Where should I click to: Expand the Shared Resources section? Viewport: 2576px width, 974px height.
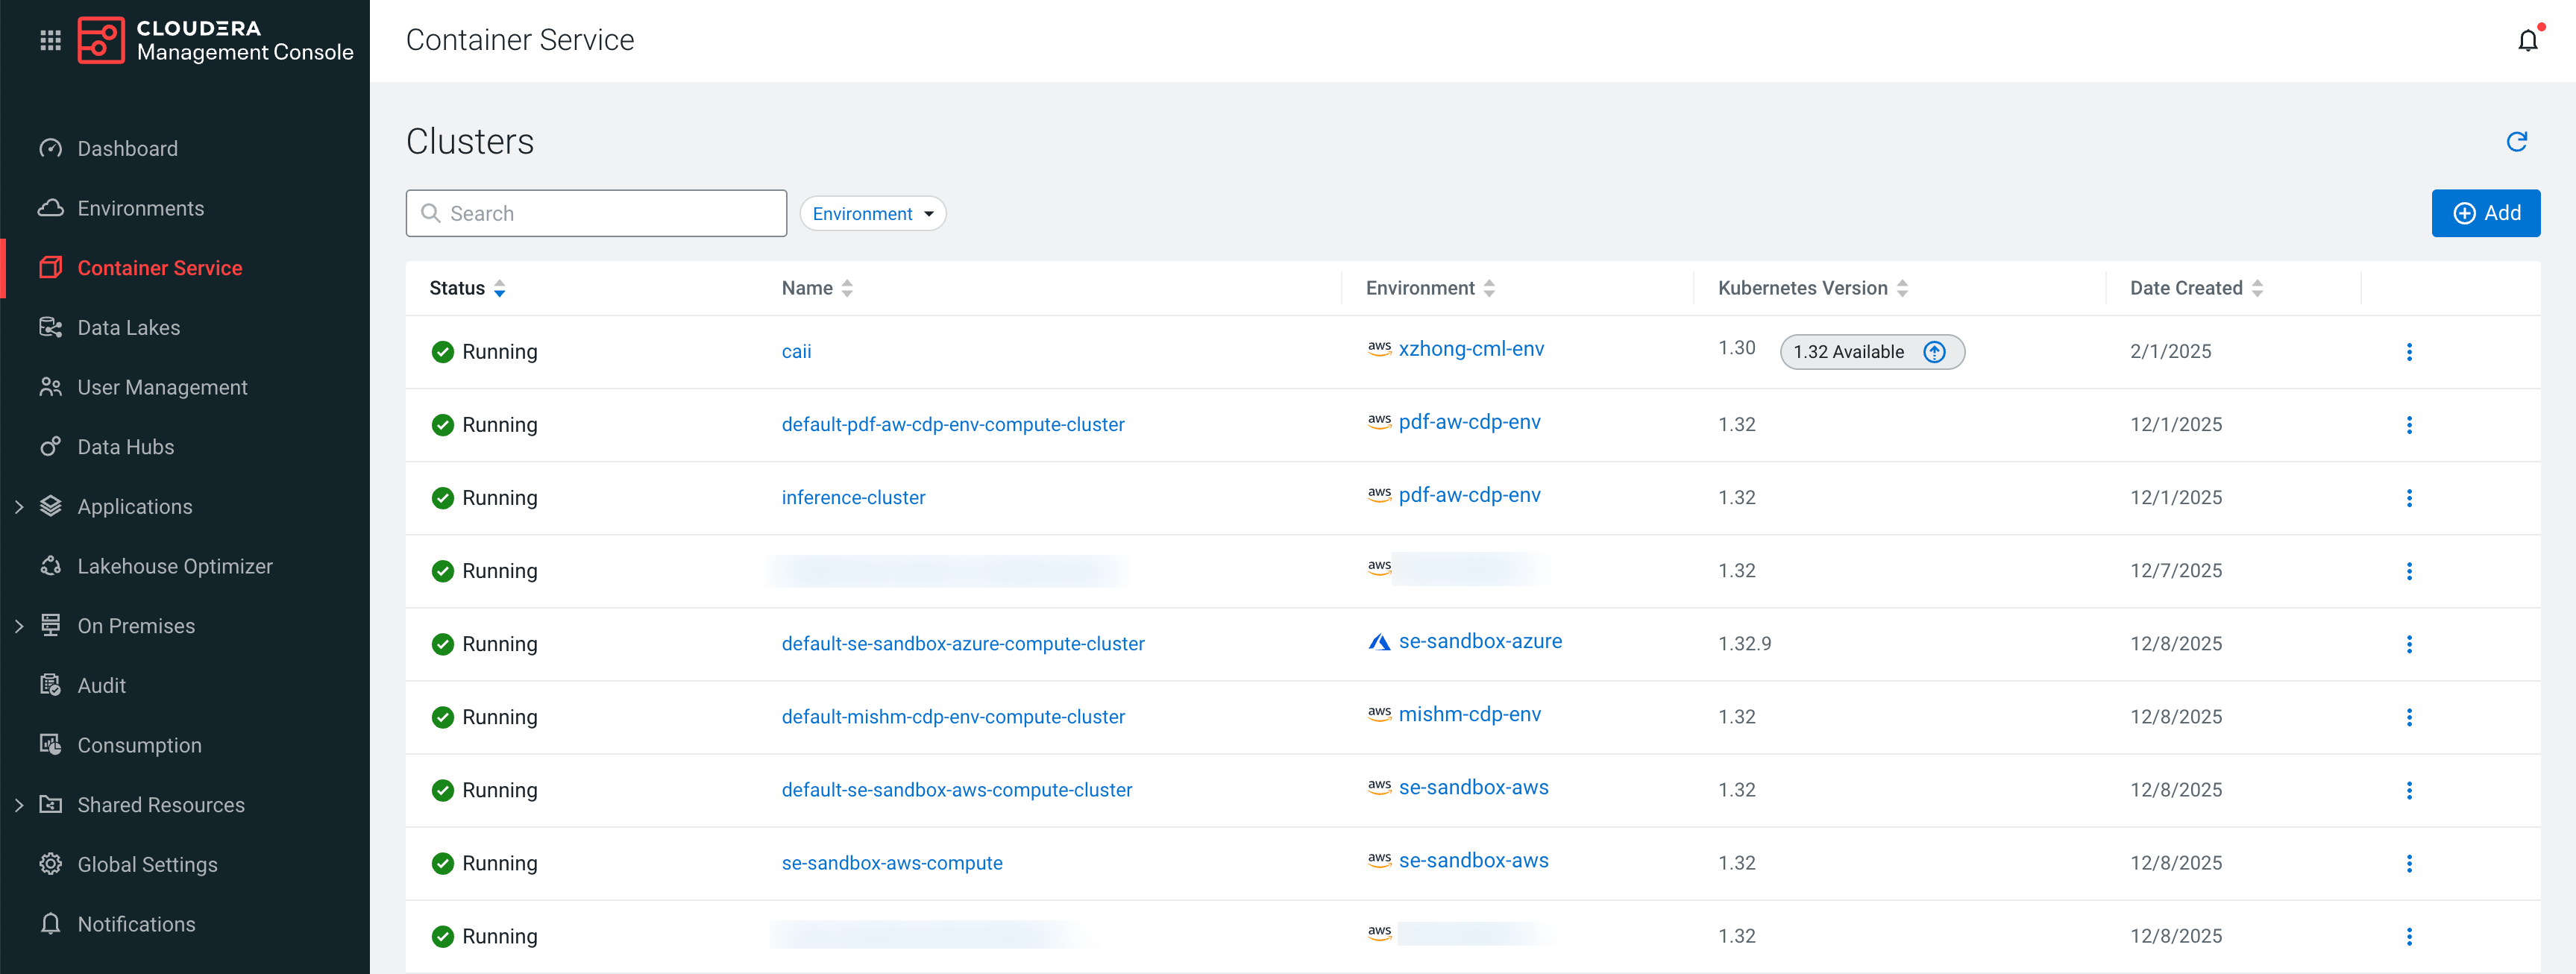click(20, 804)
